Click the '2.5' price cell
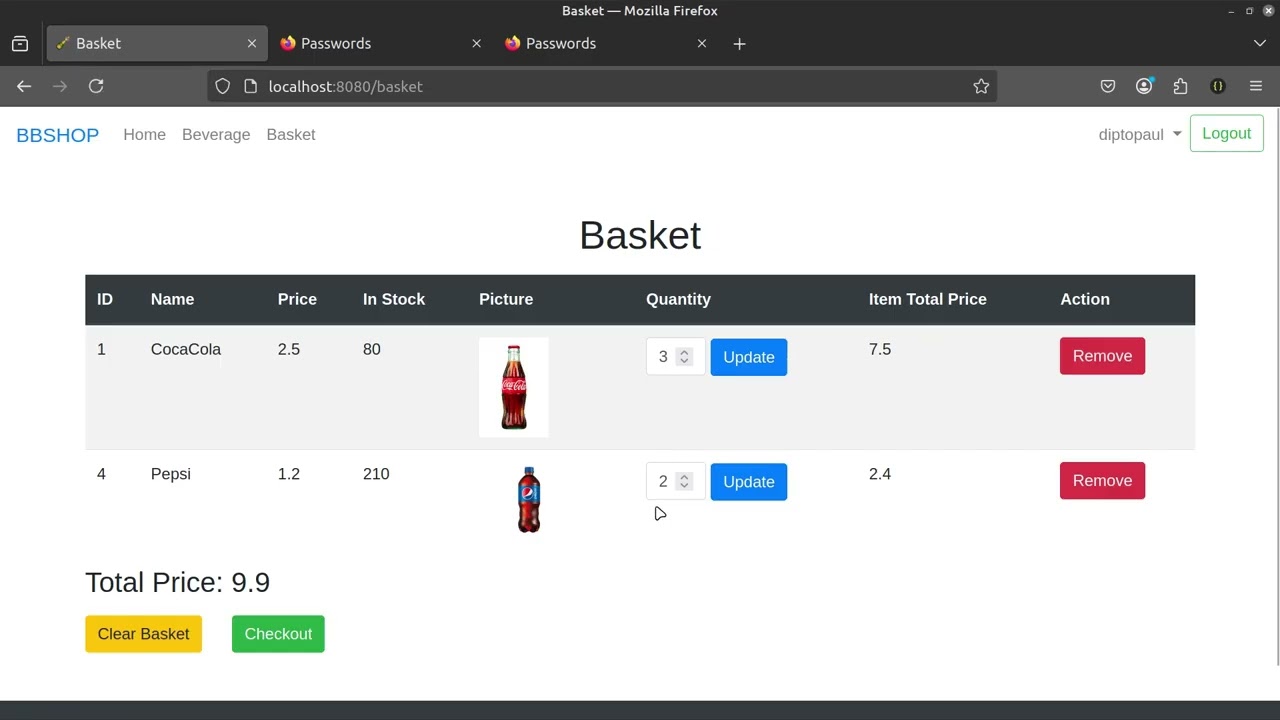The height and width of the screenshot is (720, 1280). pos(289,350)
